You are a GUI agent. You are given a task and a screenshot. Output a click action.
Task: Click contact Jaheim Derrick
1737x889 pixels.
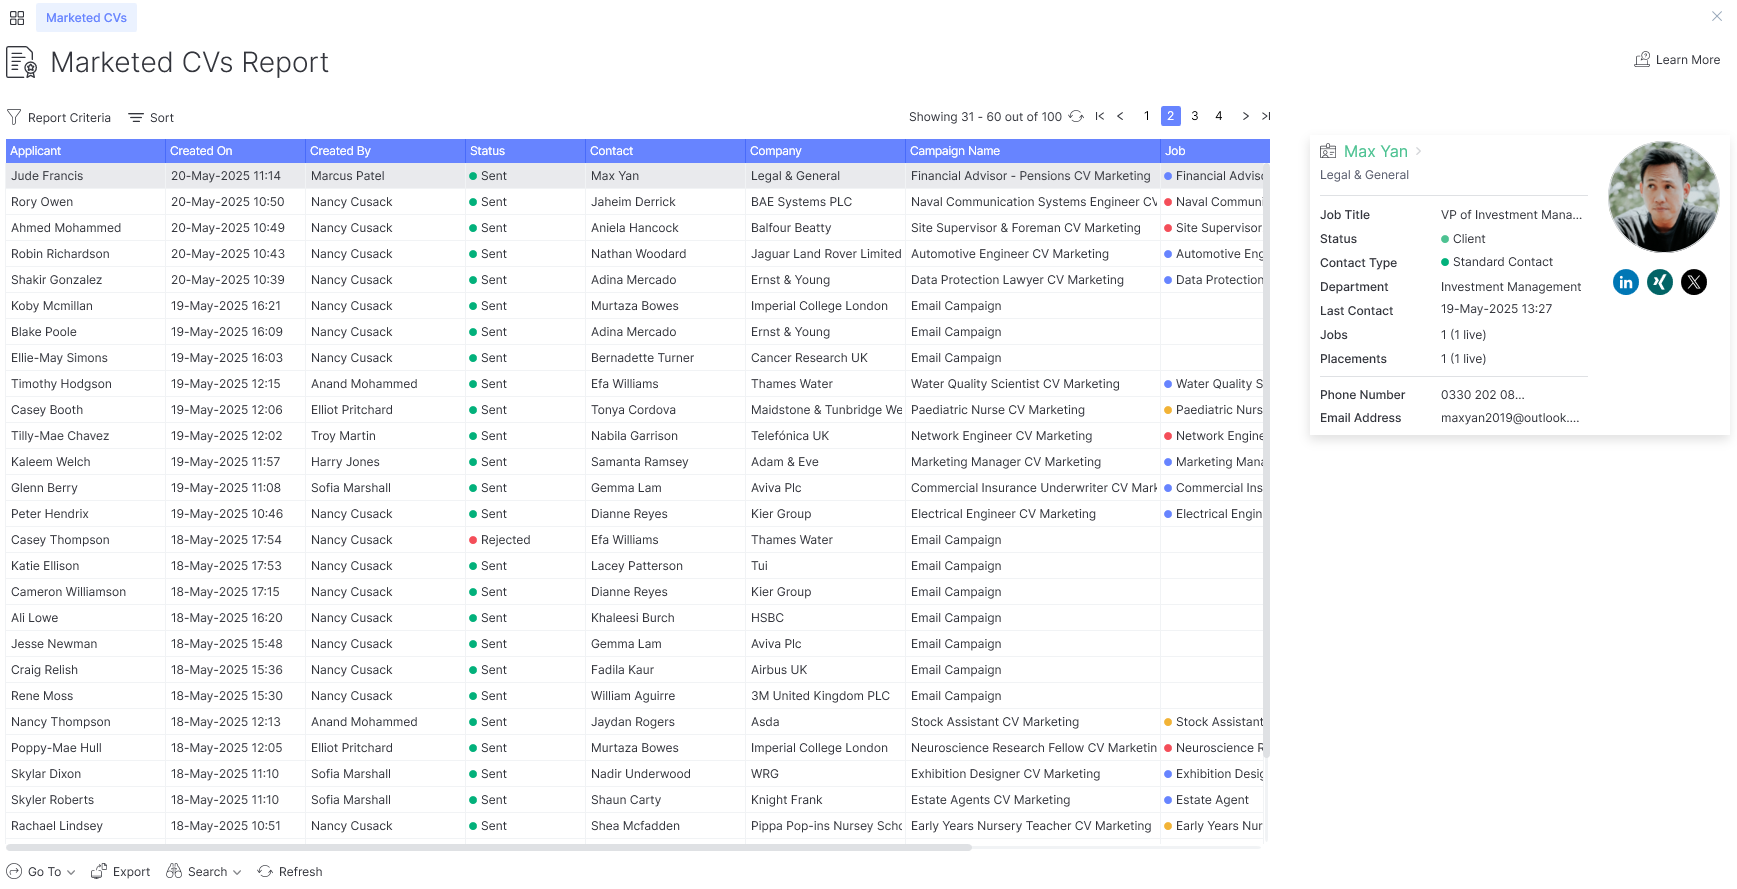(x=633, y=202)
